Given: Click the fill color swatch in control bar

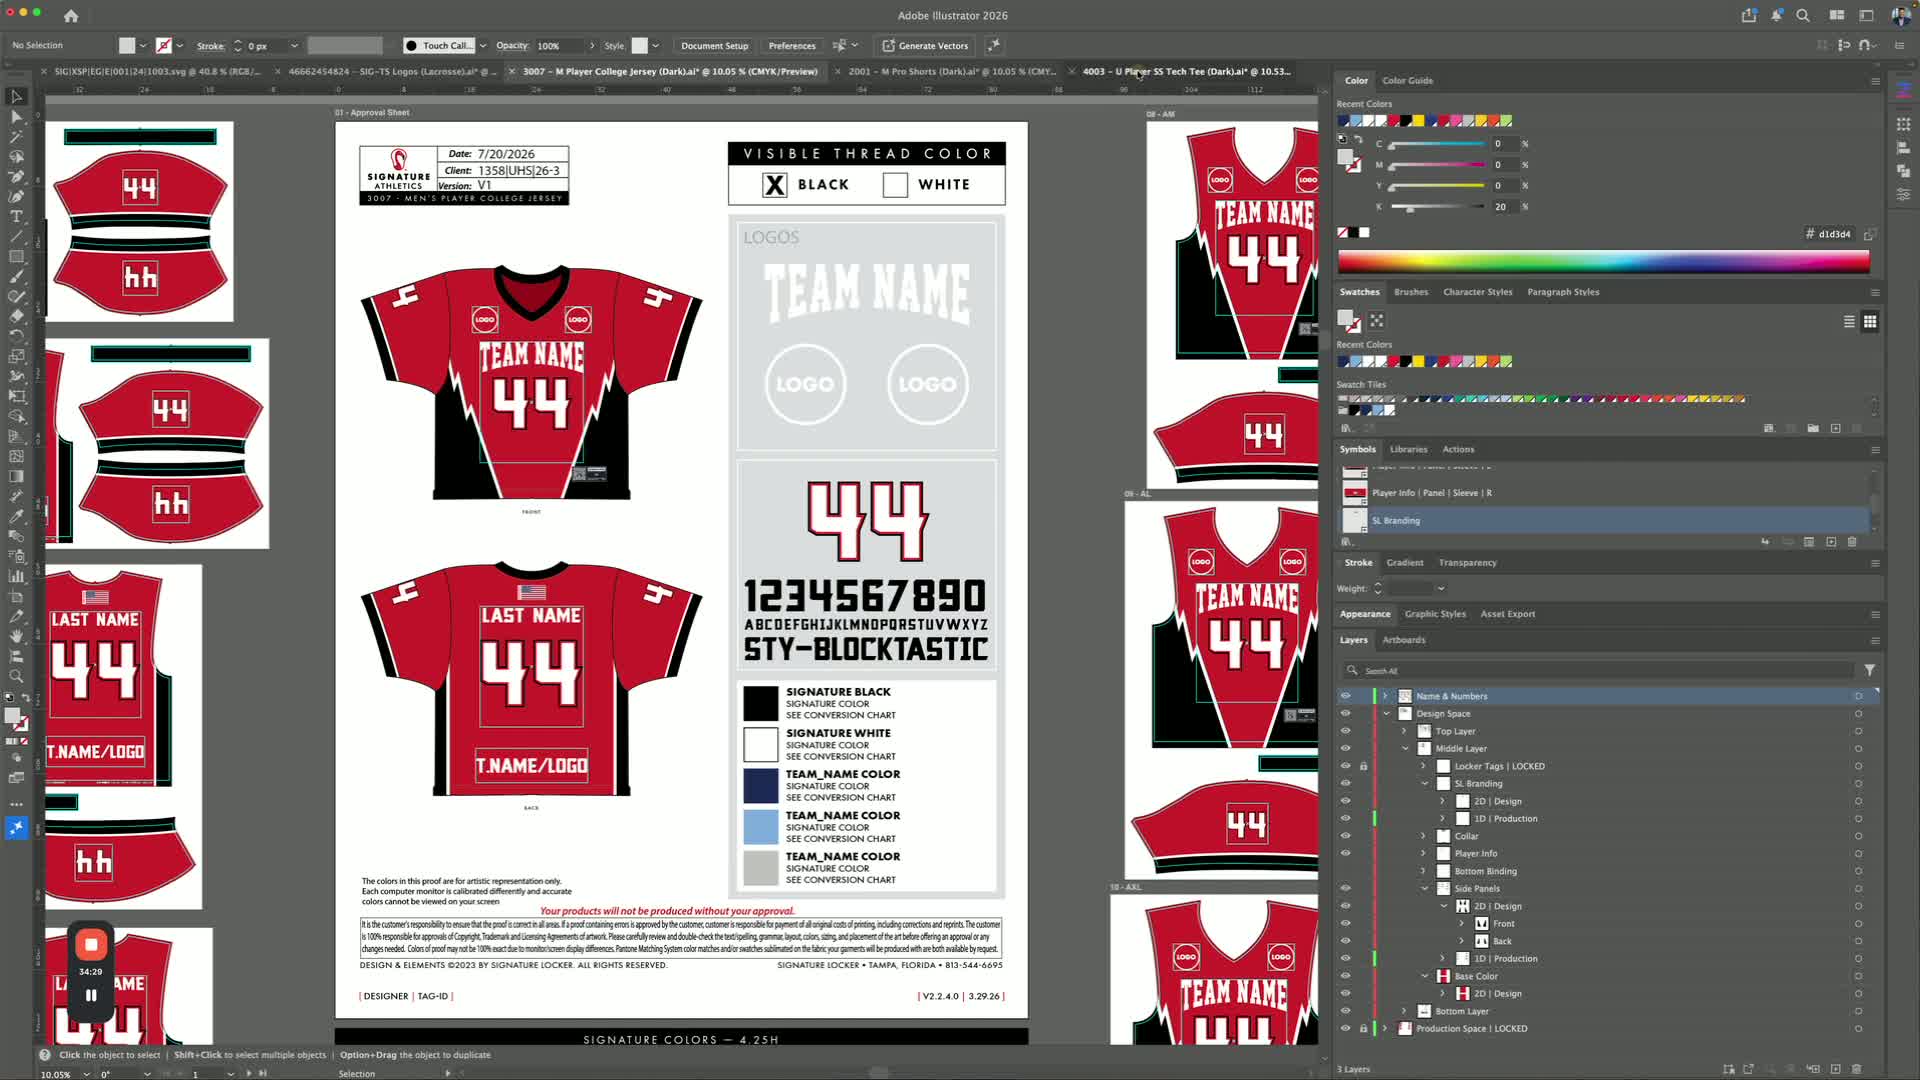Looking at the screenshot, I should point(126,46).
